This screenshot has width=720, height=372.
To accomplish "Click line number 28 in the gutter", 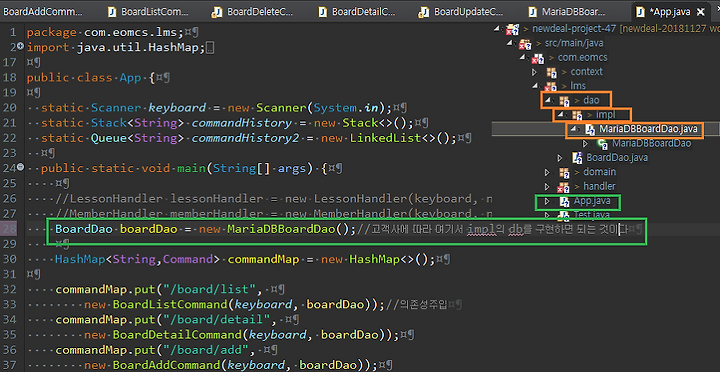I will coord(9,229).
